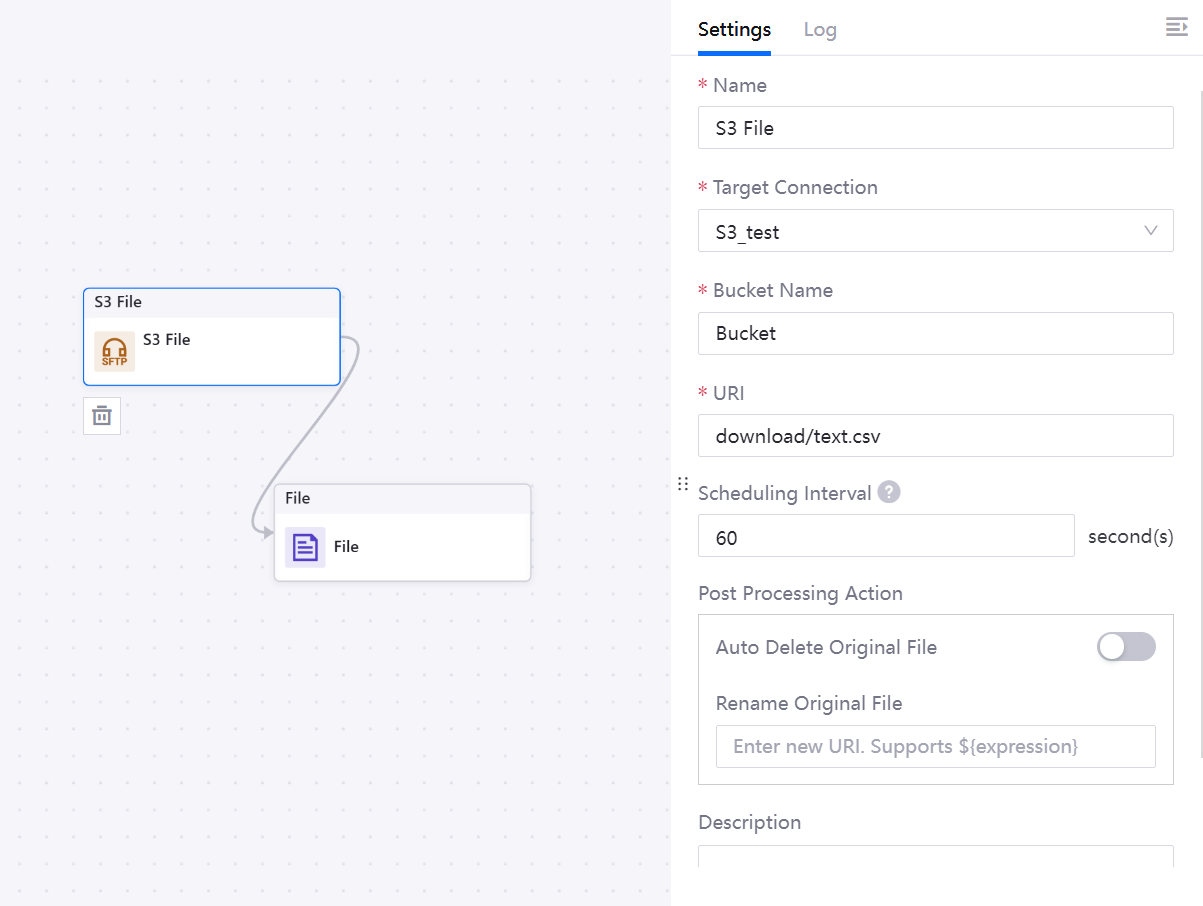The height and width of the screenshot is (906, 1203).
Task: Click the Scheduling Interval value field
Action: [885, 537]
